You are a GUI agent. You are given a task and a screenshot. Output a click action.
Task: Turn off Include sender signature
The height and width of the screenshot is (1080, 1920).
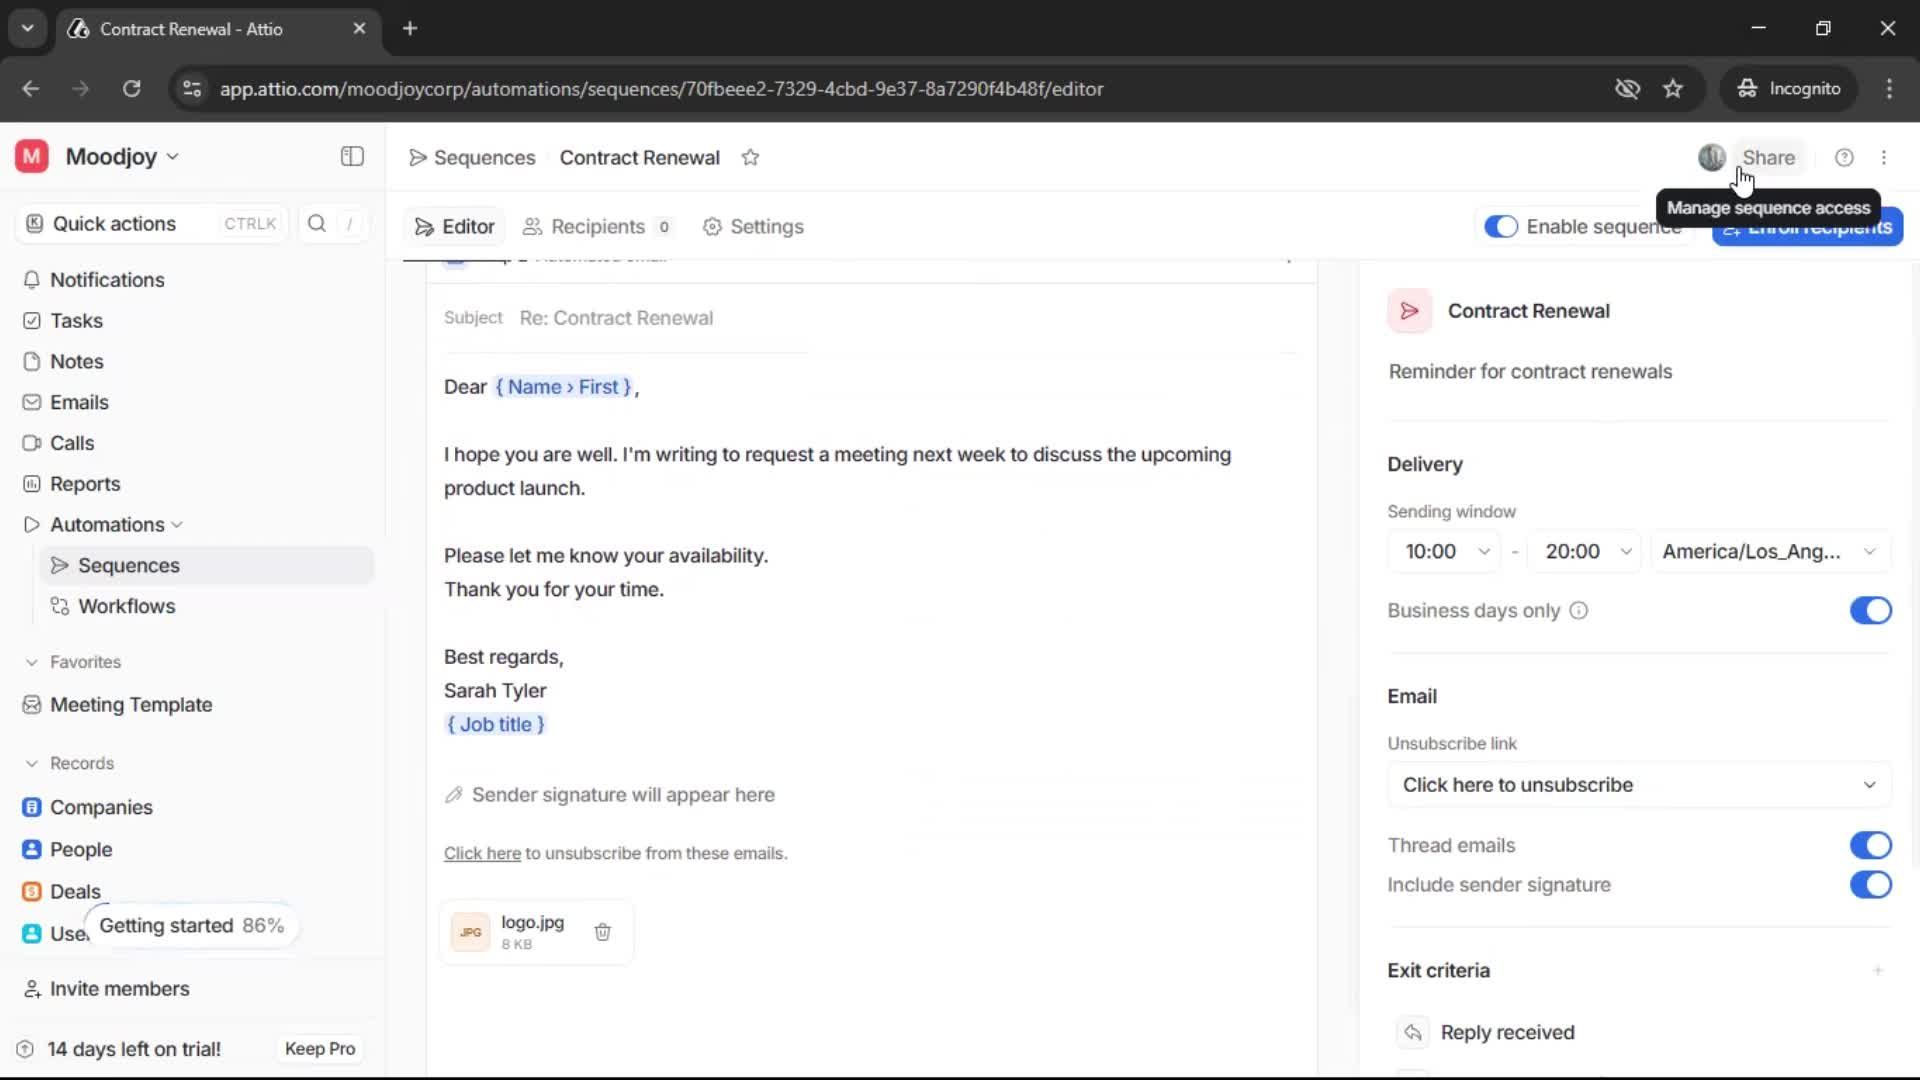pyautogui.click(x=1869, y=885)
